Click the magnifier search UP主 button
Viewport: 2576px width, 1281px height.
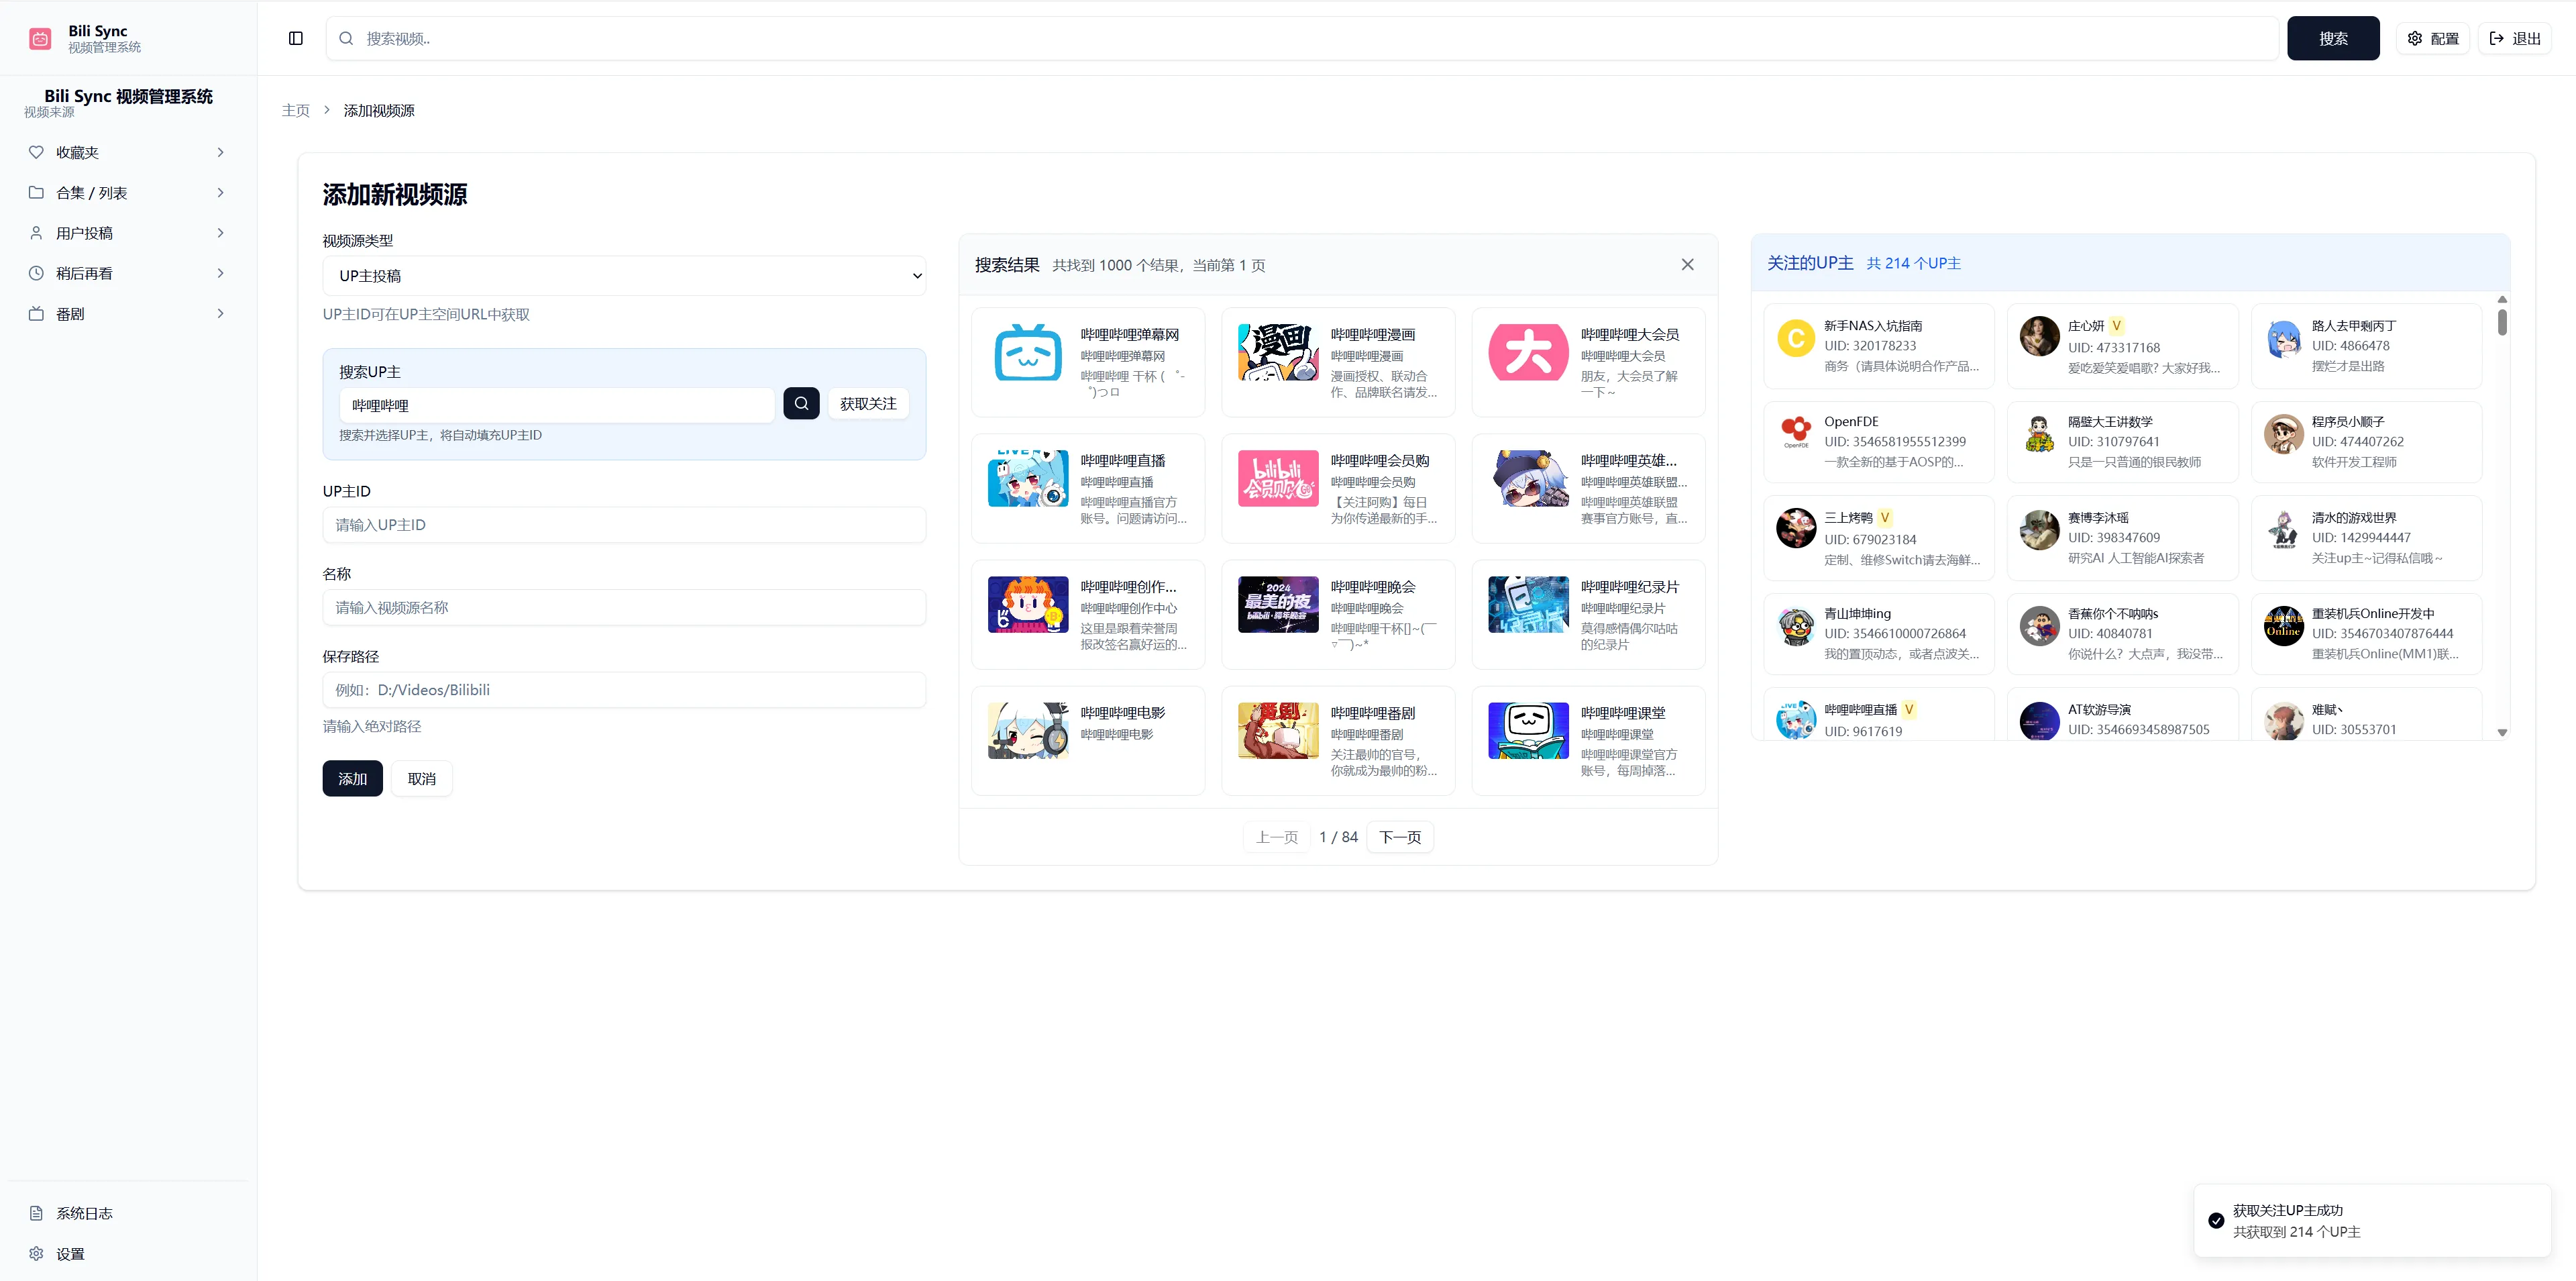[801, 404]
